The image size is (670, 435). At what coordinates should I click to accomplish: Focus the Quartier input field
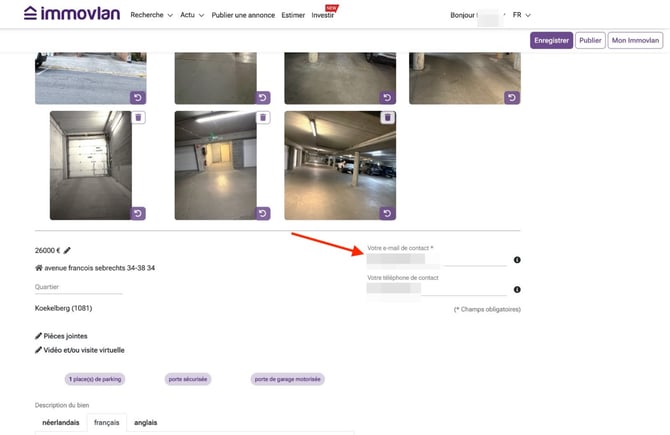(x=78, y=287)
